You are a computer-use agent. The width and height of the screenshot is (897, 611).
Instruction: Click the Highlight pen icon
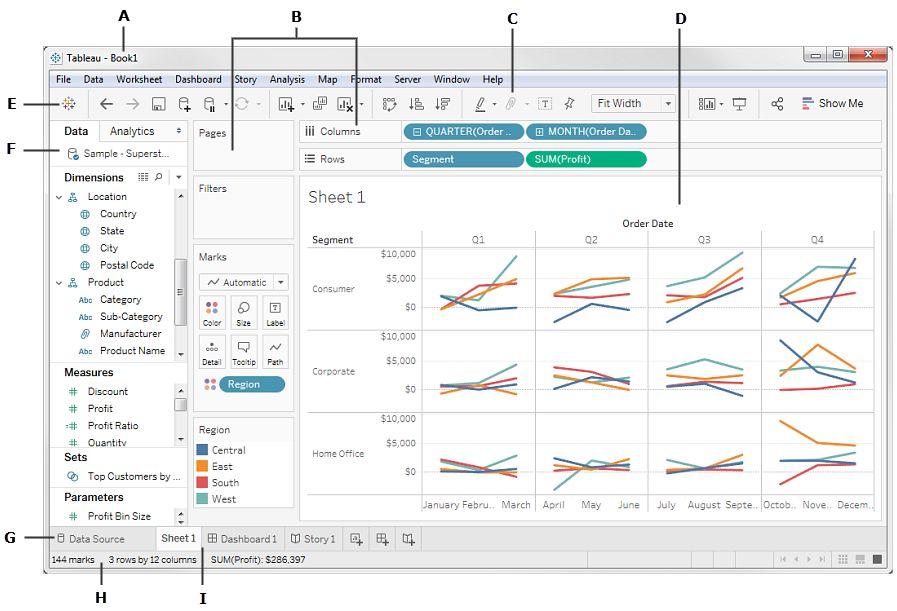click(481, 104)
